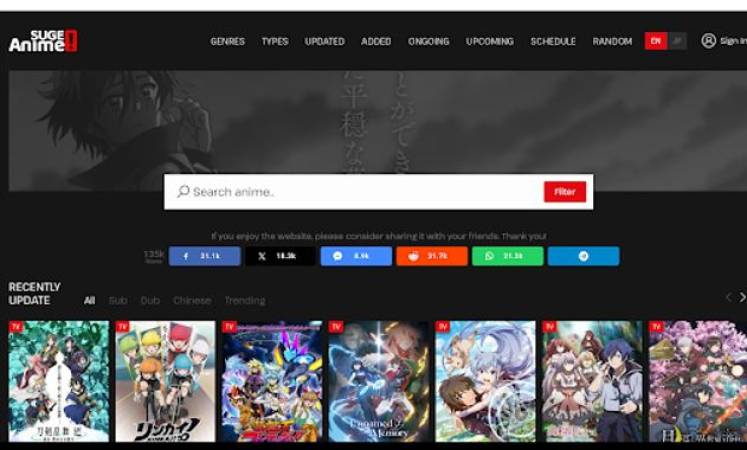Open a Random anime
The image size is (747, 450).
point(612,41)
